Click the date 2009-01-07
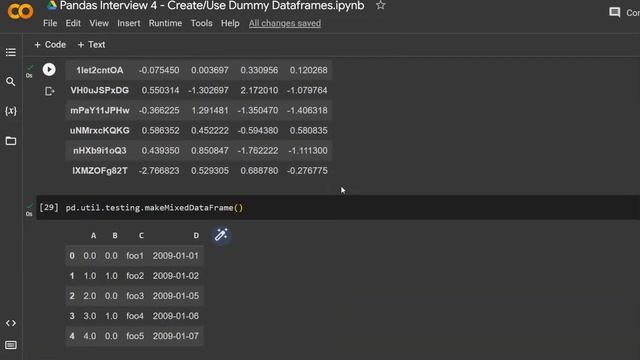Image resolution: width=640 pixels, height=360 pixels. point(176,336)
